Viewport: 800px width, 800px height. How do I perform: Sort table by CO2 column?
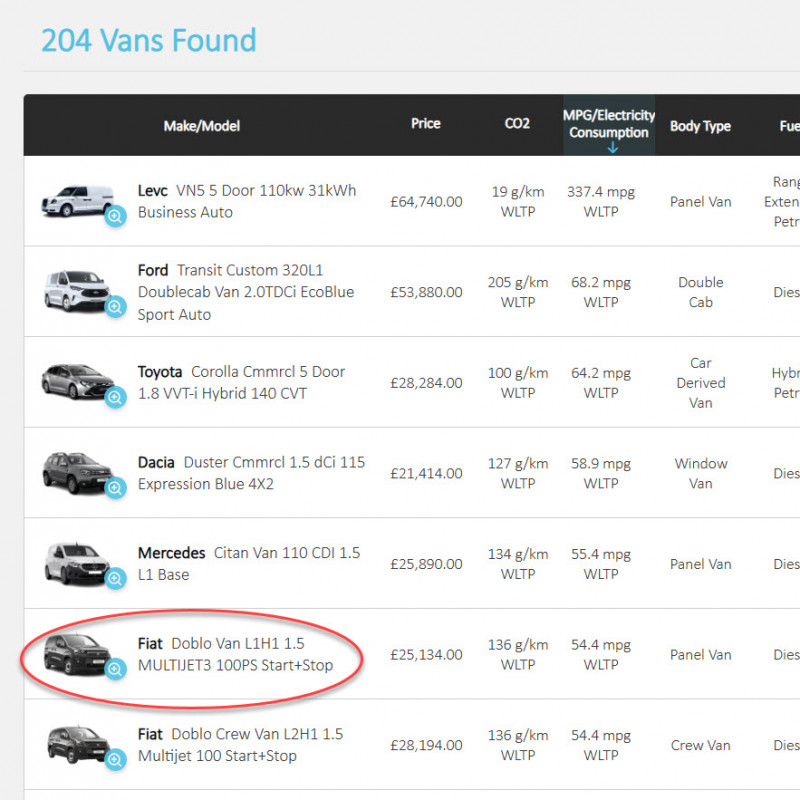(x=517, y=123)
